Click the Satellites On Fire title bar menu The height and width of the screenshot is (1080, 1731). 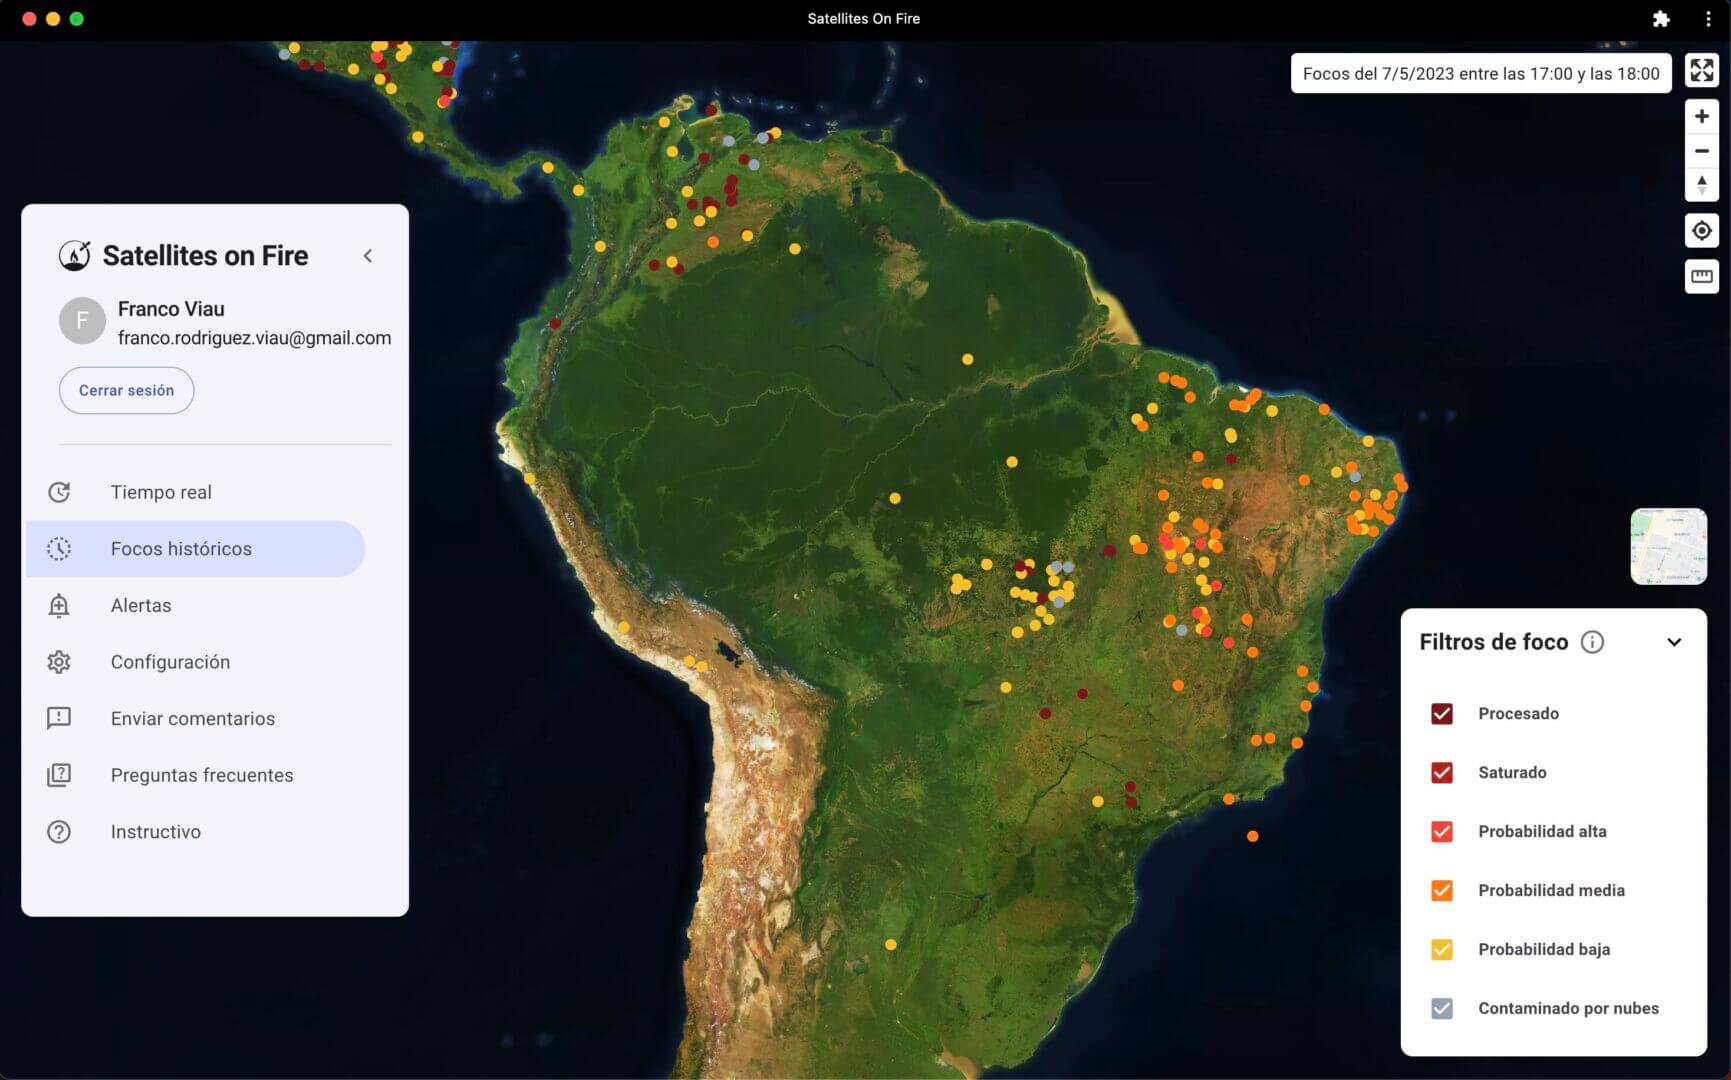[1707, 18]
